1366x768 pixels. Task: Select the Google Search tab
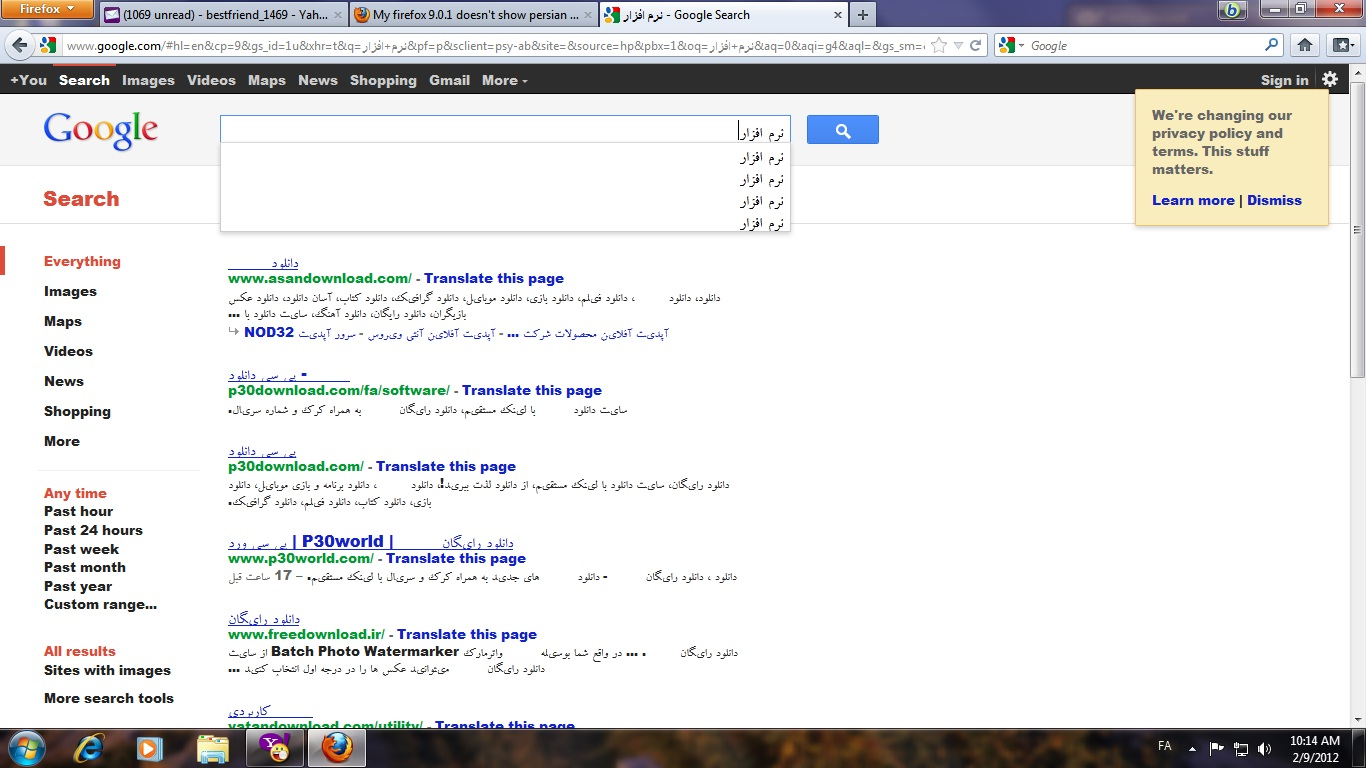click(x=722, y=15)
